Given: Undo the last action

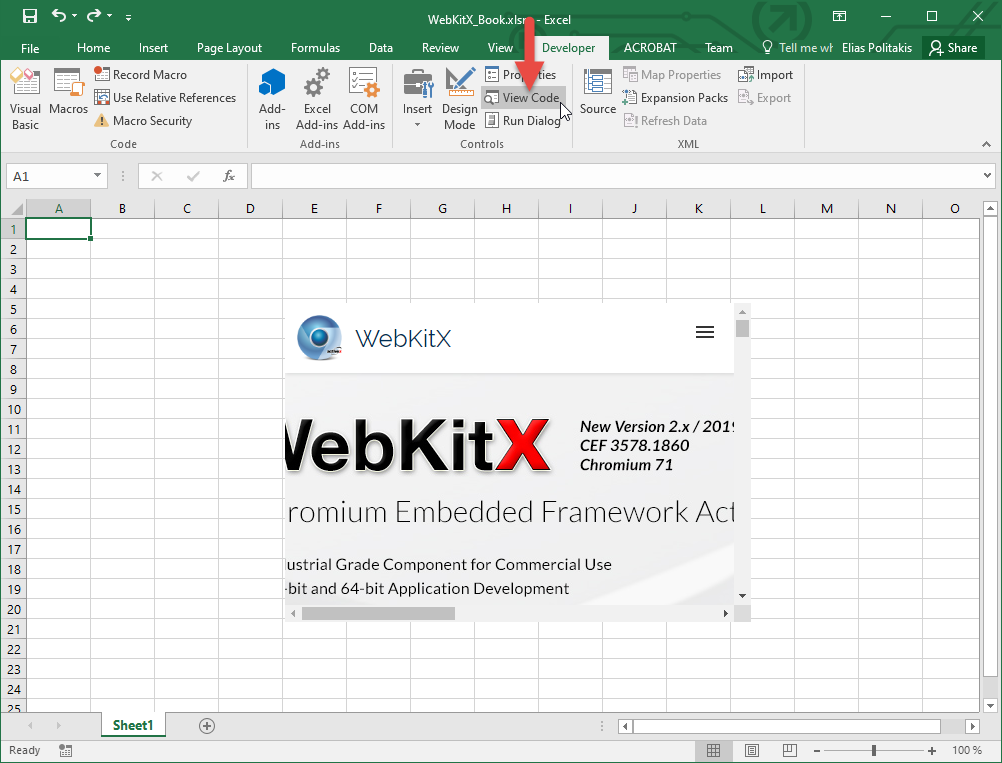Looking at the screenshot, I should 59,16.
